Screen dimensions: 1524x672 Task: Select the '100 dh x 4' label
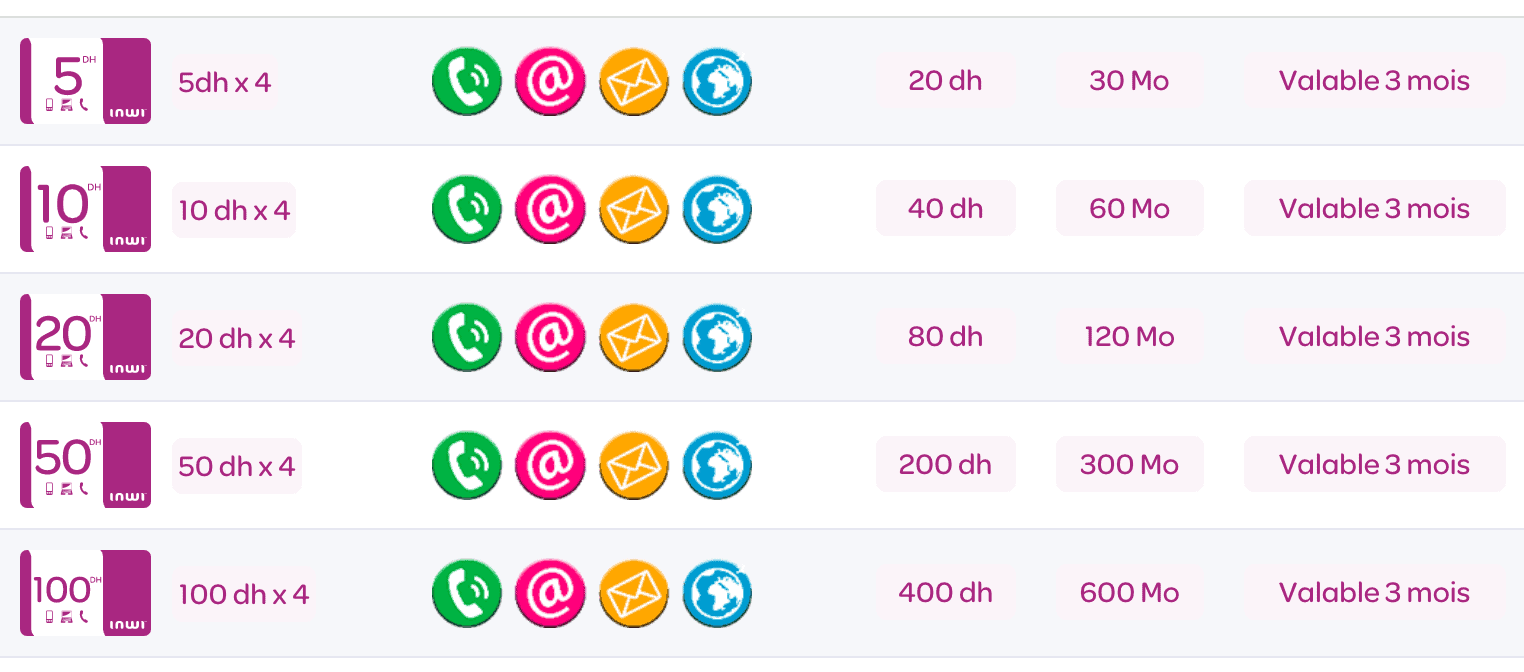pos(243,593)
